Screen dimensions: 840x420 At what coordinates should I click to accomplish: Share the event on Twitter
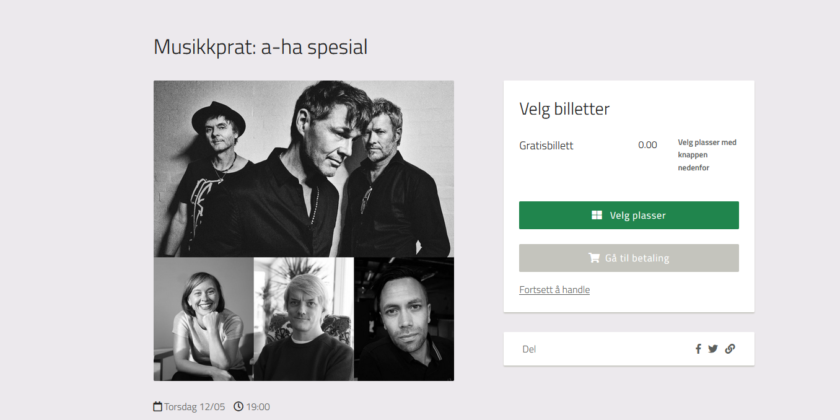713,349
